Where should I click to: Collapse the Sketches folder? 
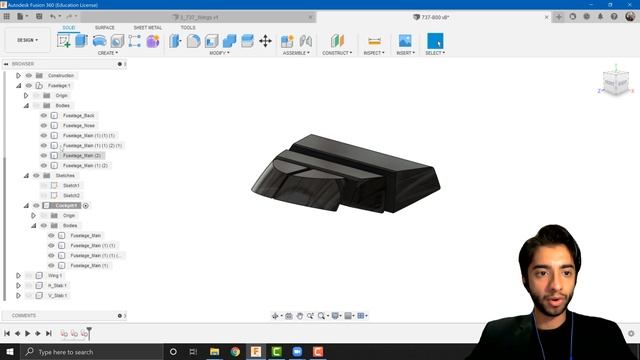[26, 176]
